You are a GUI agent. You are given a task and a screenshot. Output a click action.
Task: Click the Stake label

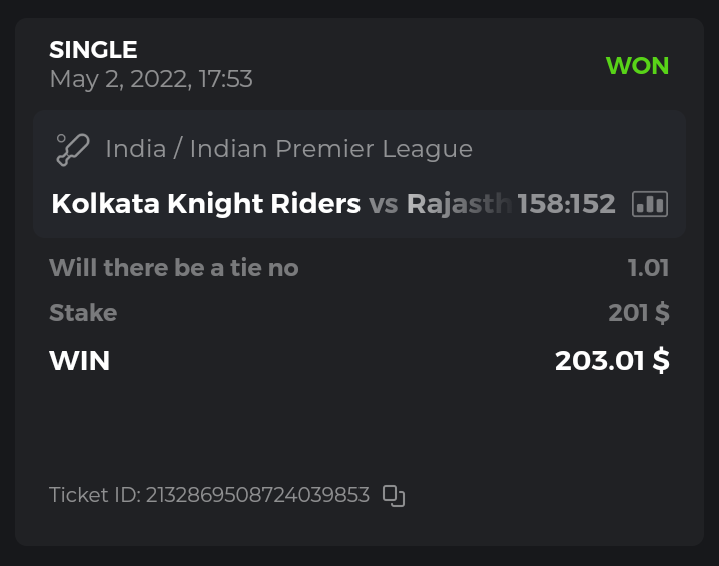point(83,313)
